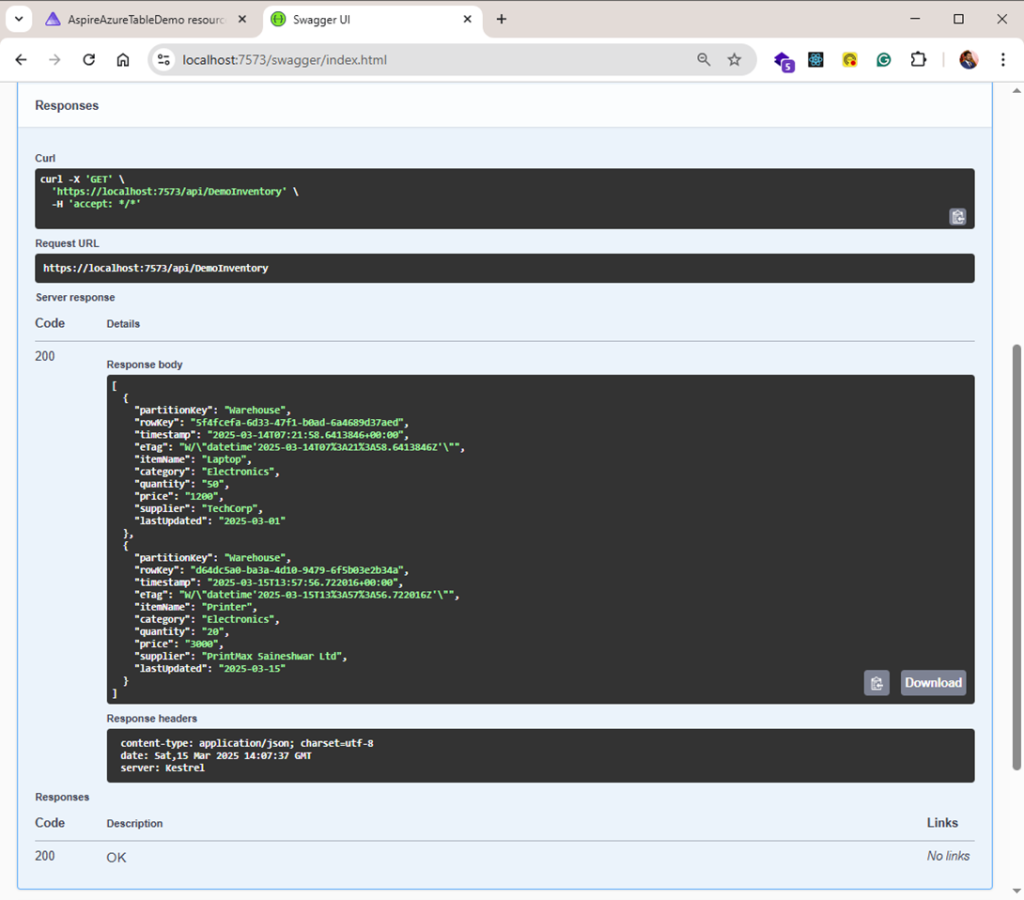The height and width of the screenshot is (900, 1024).
Task: Click the yellow extension icon
Action: [849, 60]
